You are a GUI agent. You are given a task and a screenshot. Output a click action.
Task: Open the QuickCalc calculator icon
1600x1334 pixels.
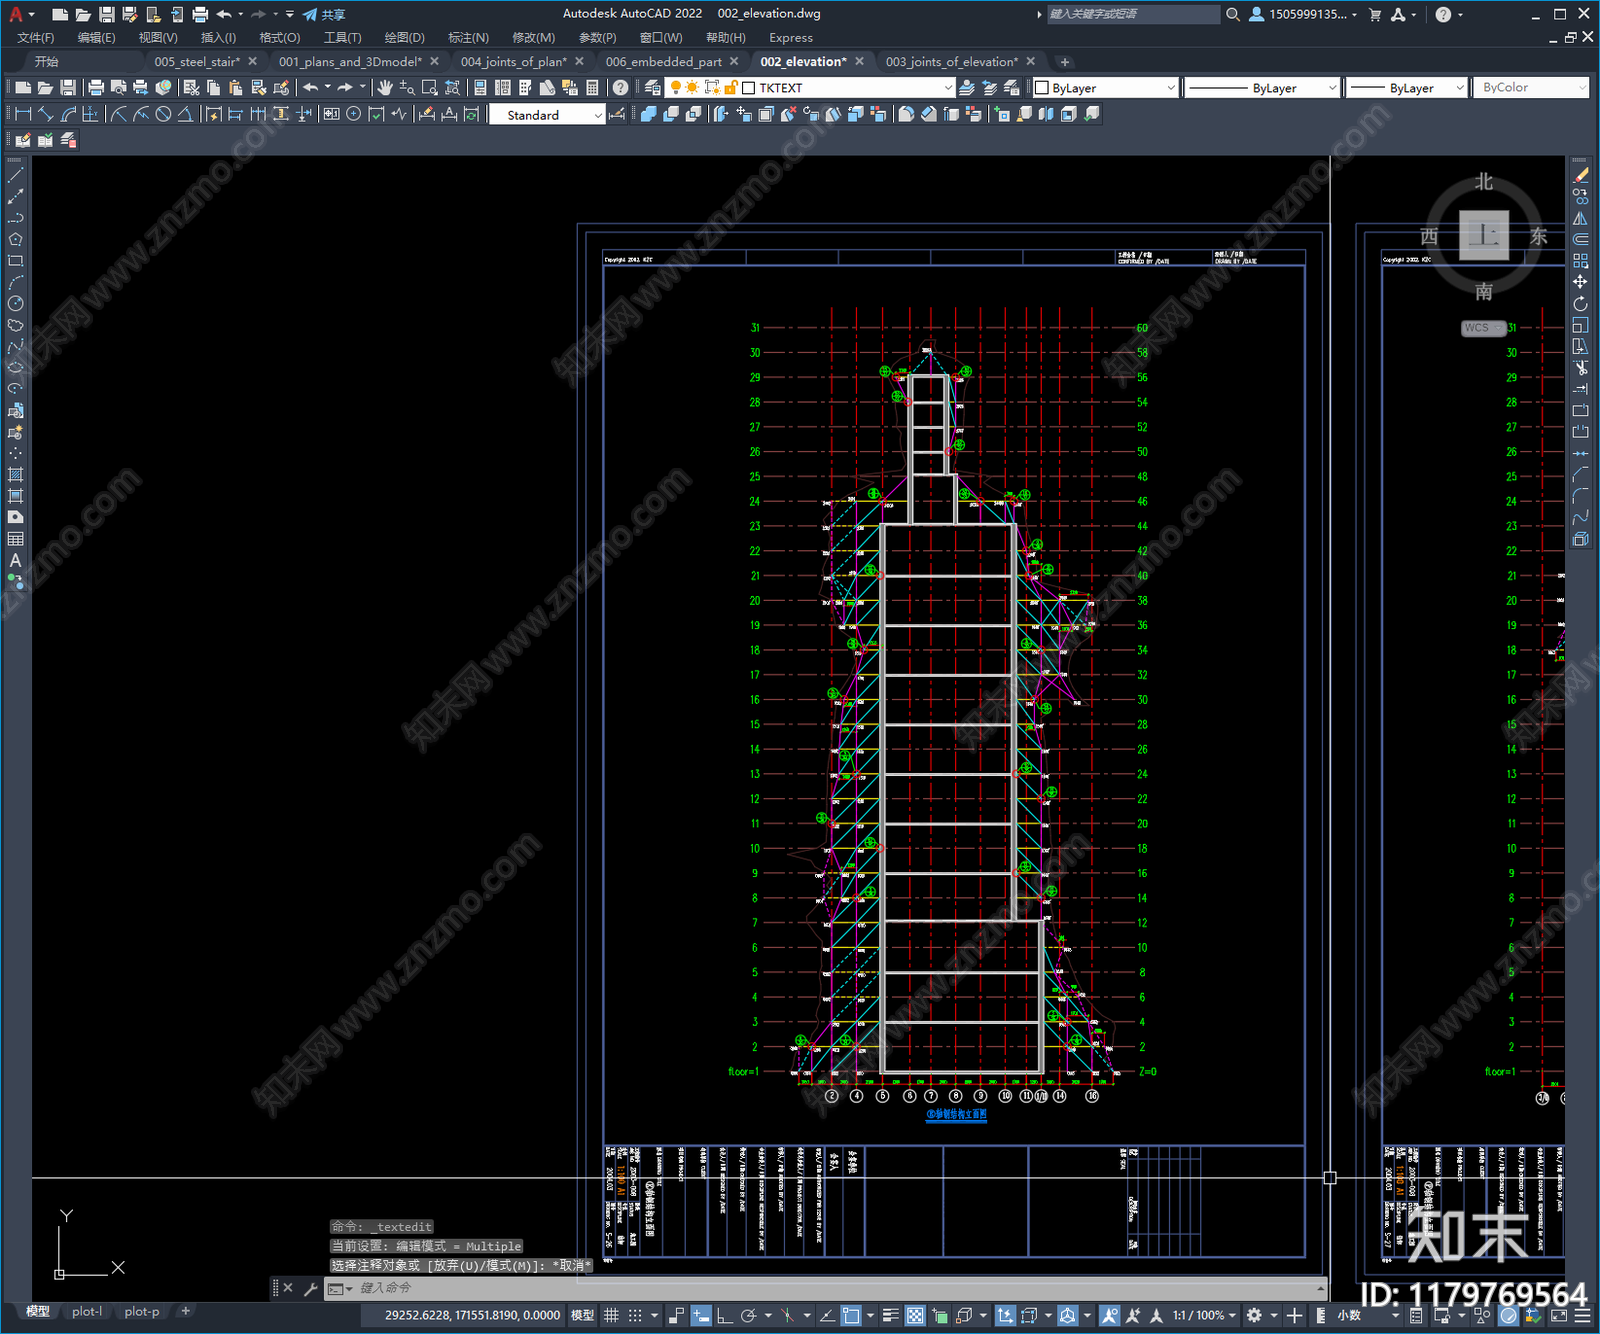(592, 88)
